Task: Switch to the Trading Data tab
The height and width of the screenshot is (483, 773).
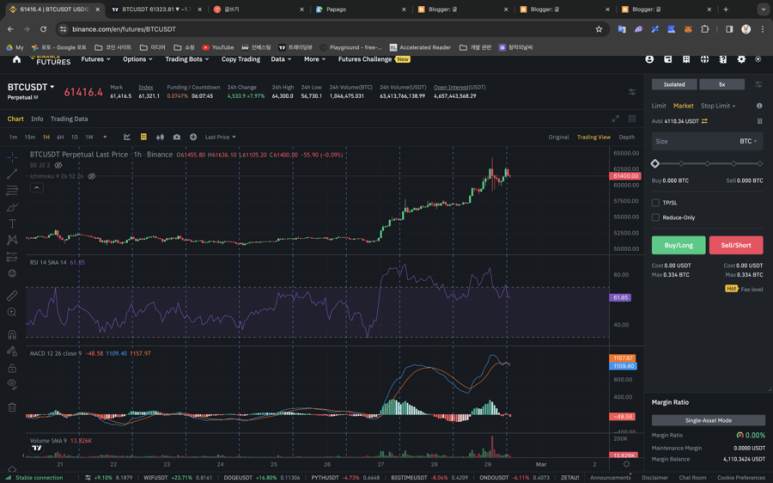Action: coord(69,119)
